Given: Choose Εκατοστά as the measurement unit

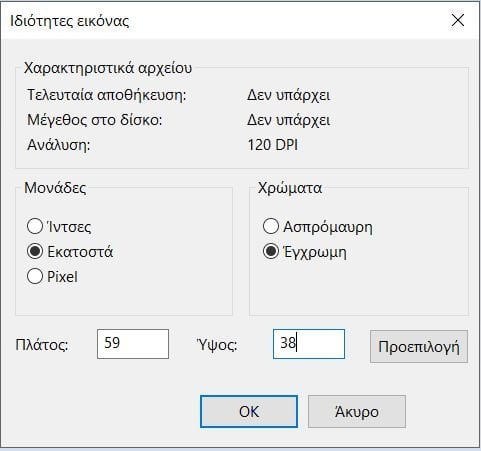Looking at the screenshot, I should click(x=35, y=251).
